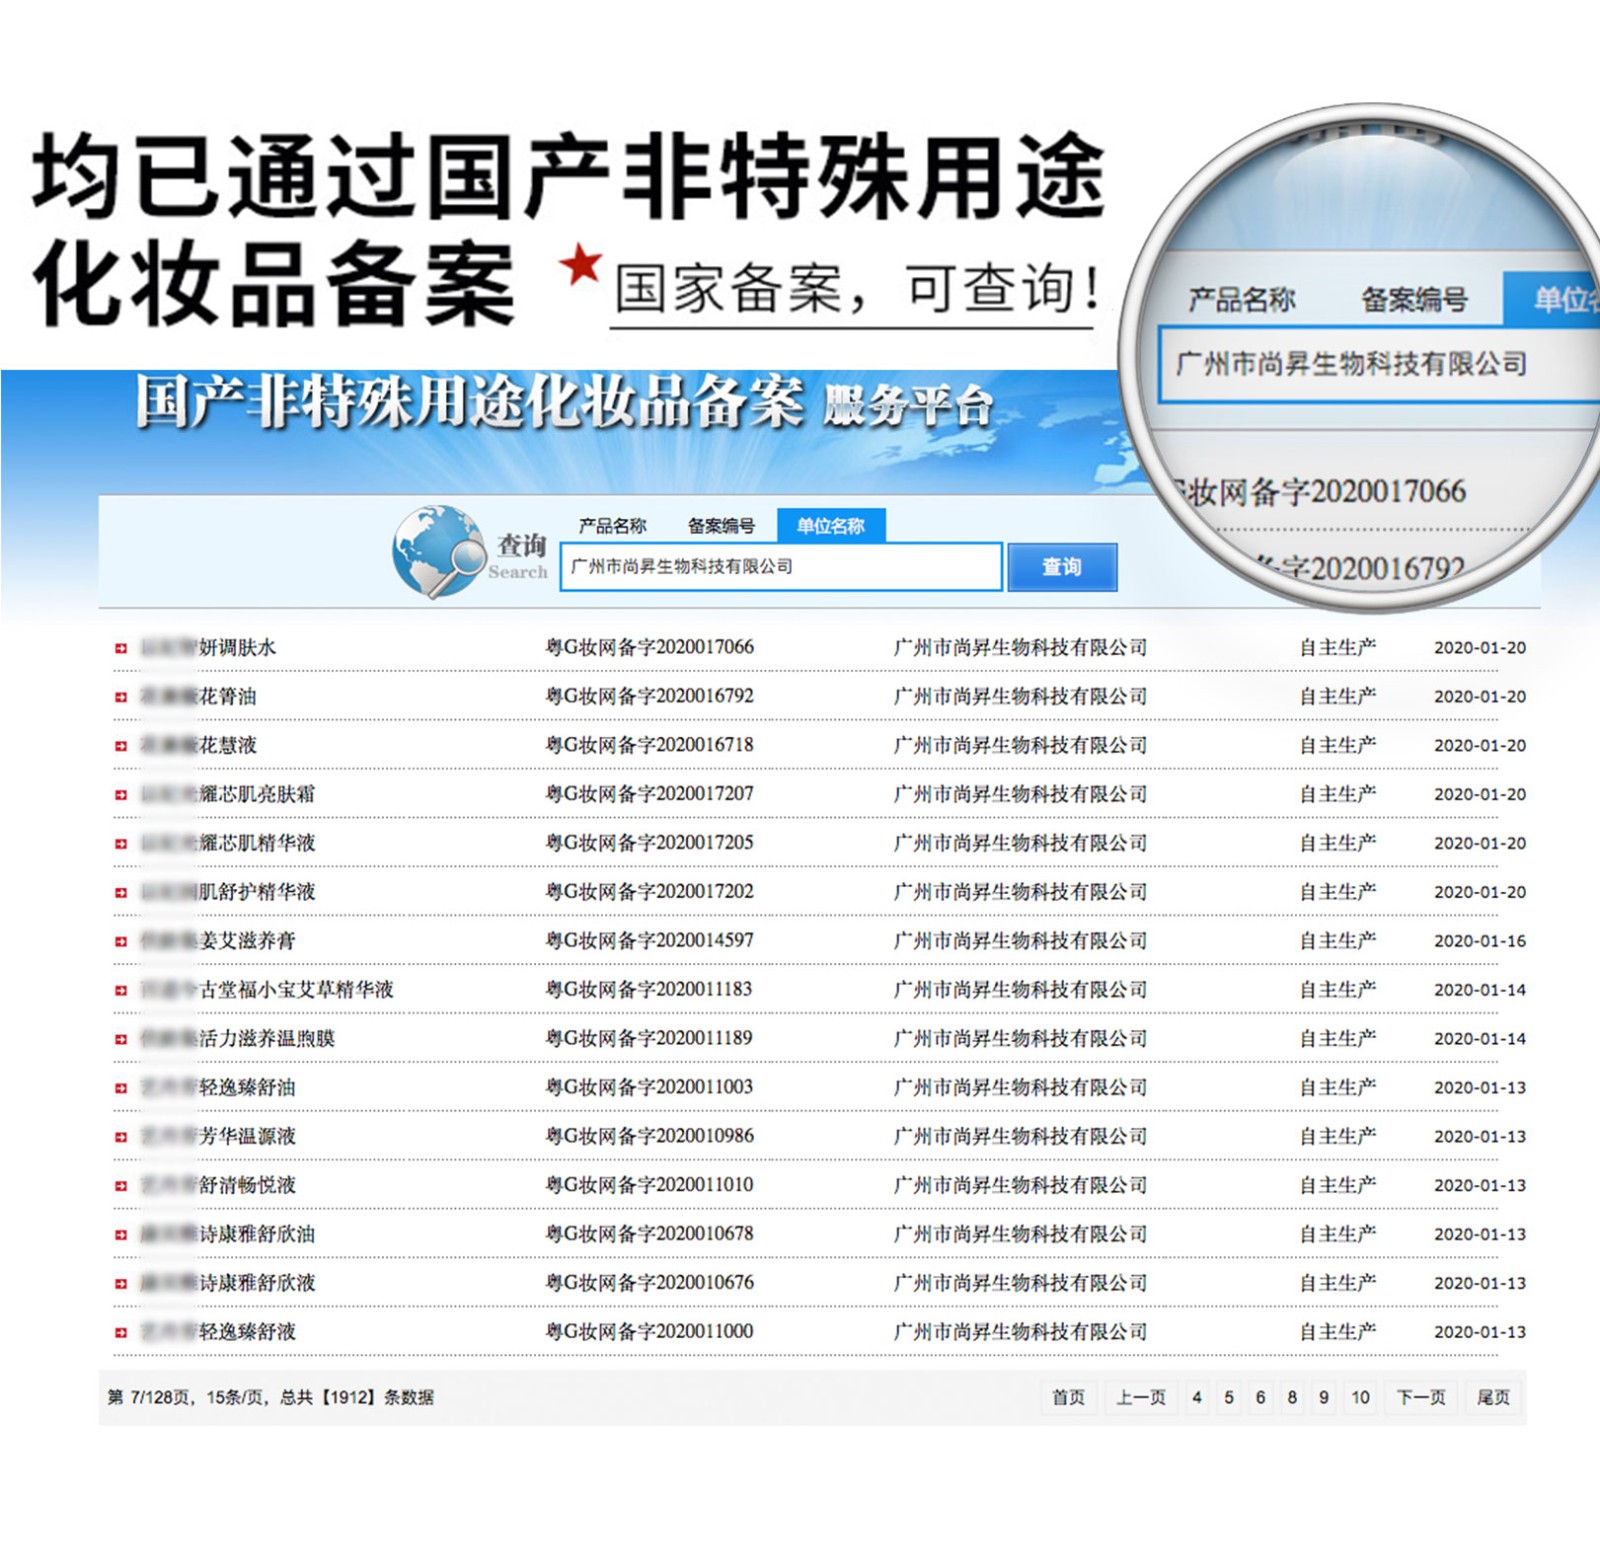Go to 下一页 next page

[x=1421, y=1397]
